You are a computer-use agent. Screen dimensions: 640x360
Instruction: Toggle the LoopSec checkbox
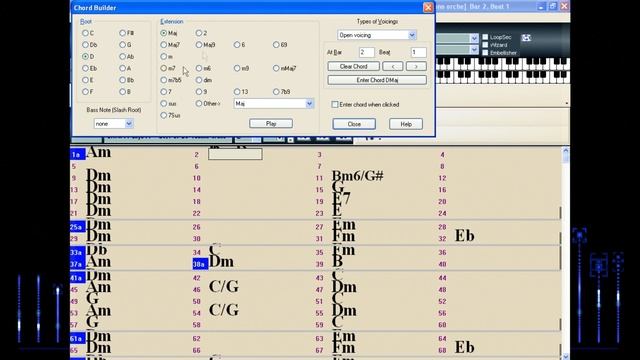point(485,37)
